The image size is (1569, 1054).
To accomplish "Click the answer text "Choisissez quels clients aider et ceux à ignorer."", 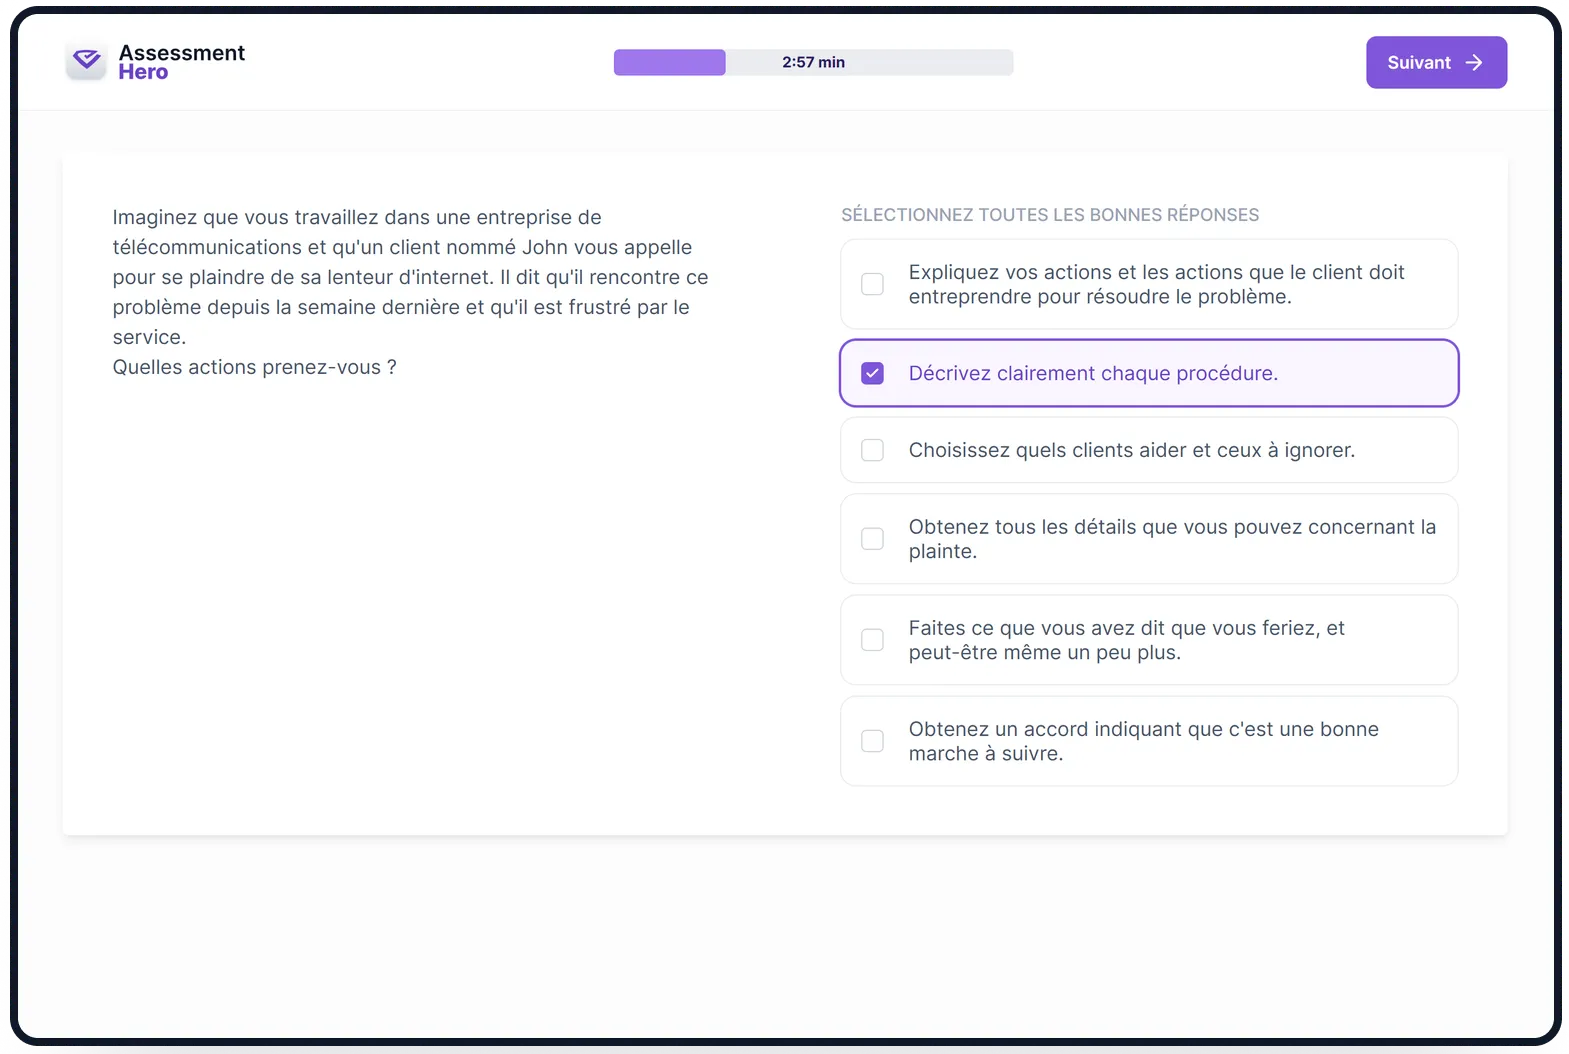I will 1131,450.
